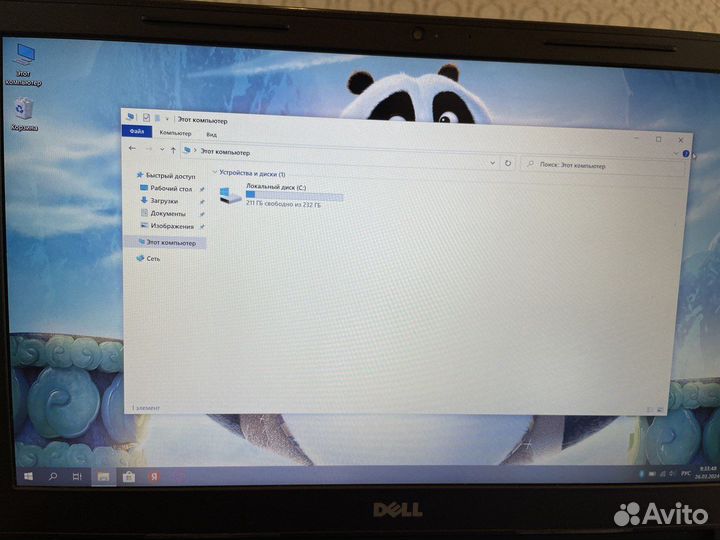
Task: Expand the recent locations dropdown arrow
Action: point(161,150)
